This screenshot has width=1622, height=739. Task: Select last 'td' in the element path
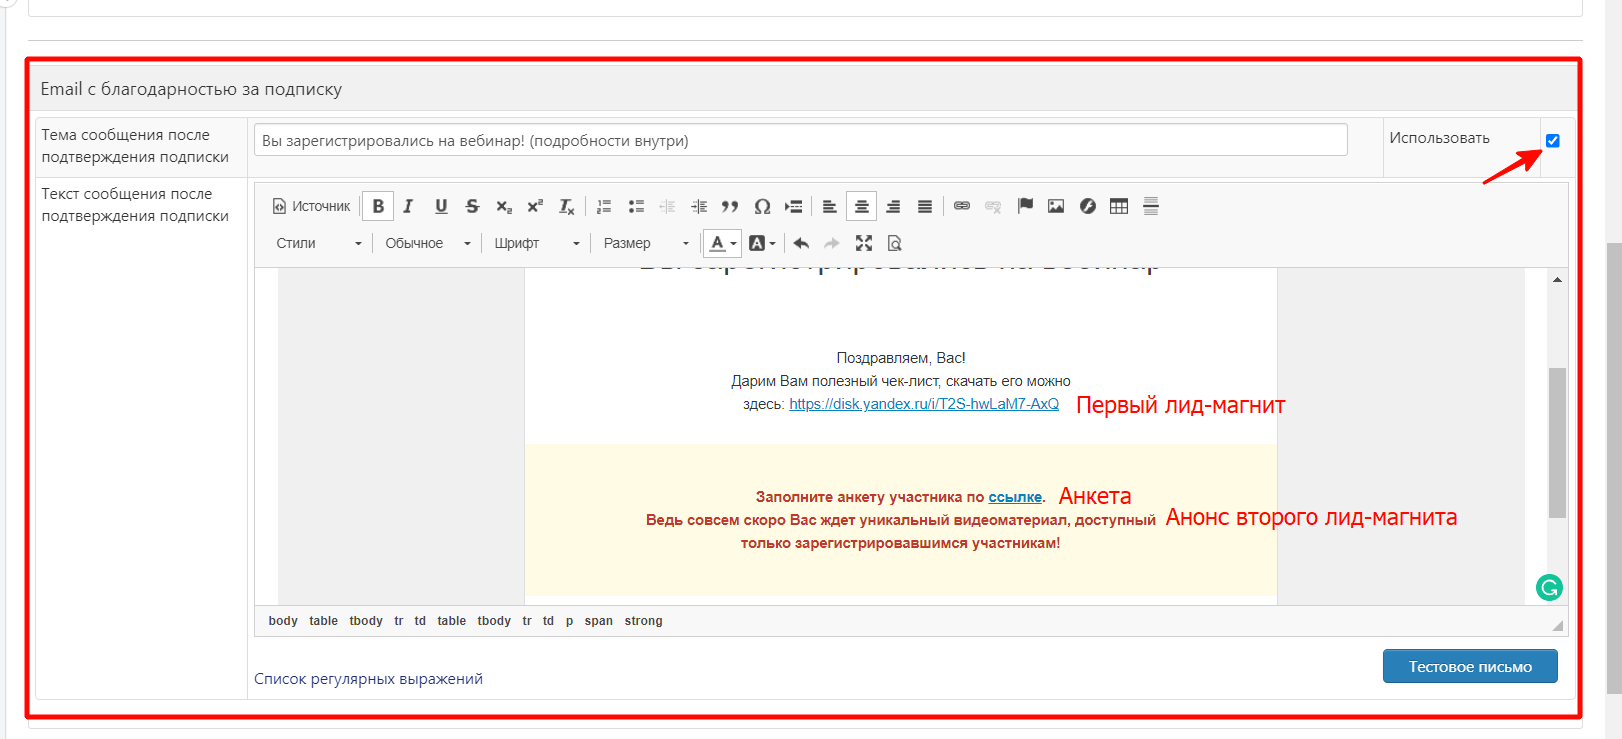point(548,621)
